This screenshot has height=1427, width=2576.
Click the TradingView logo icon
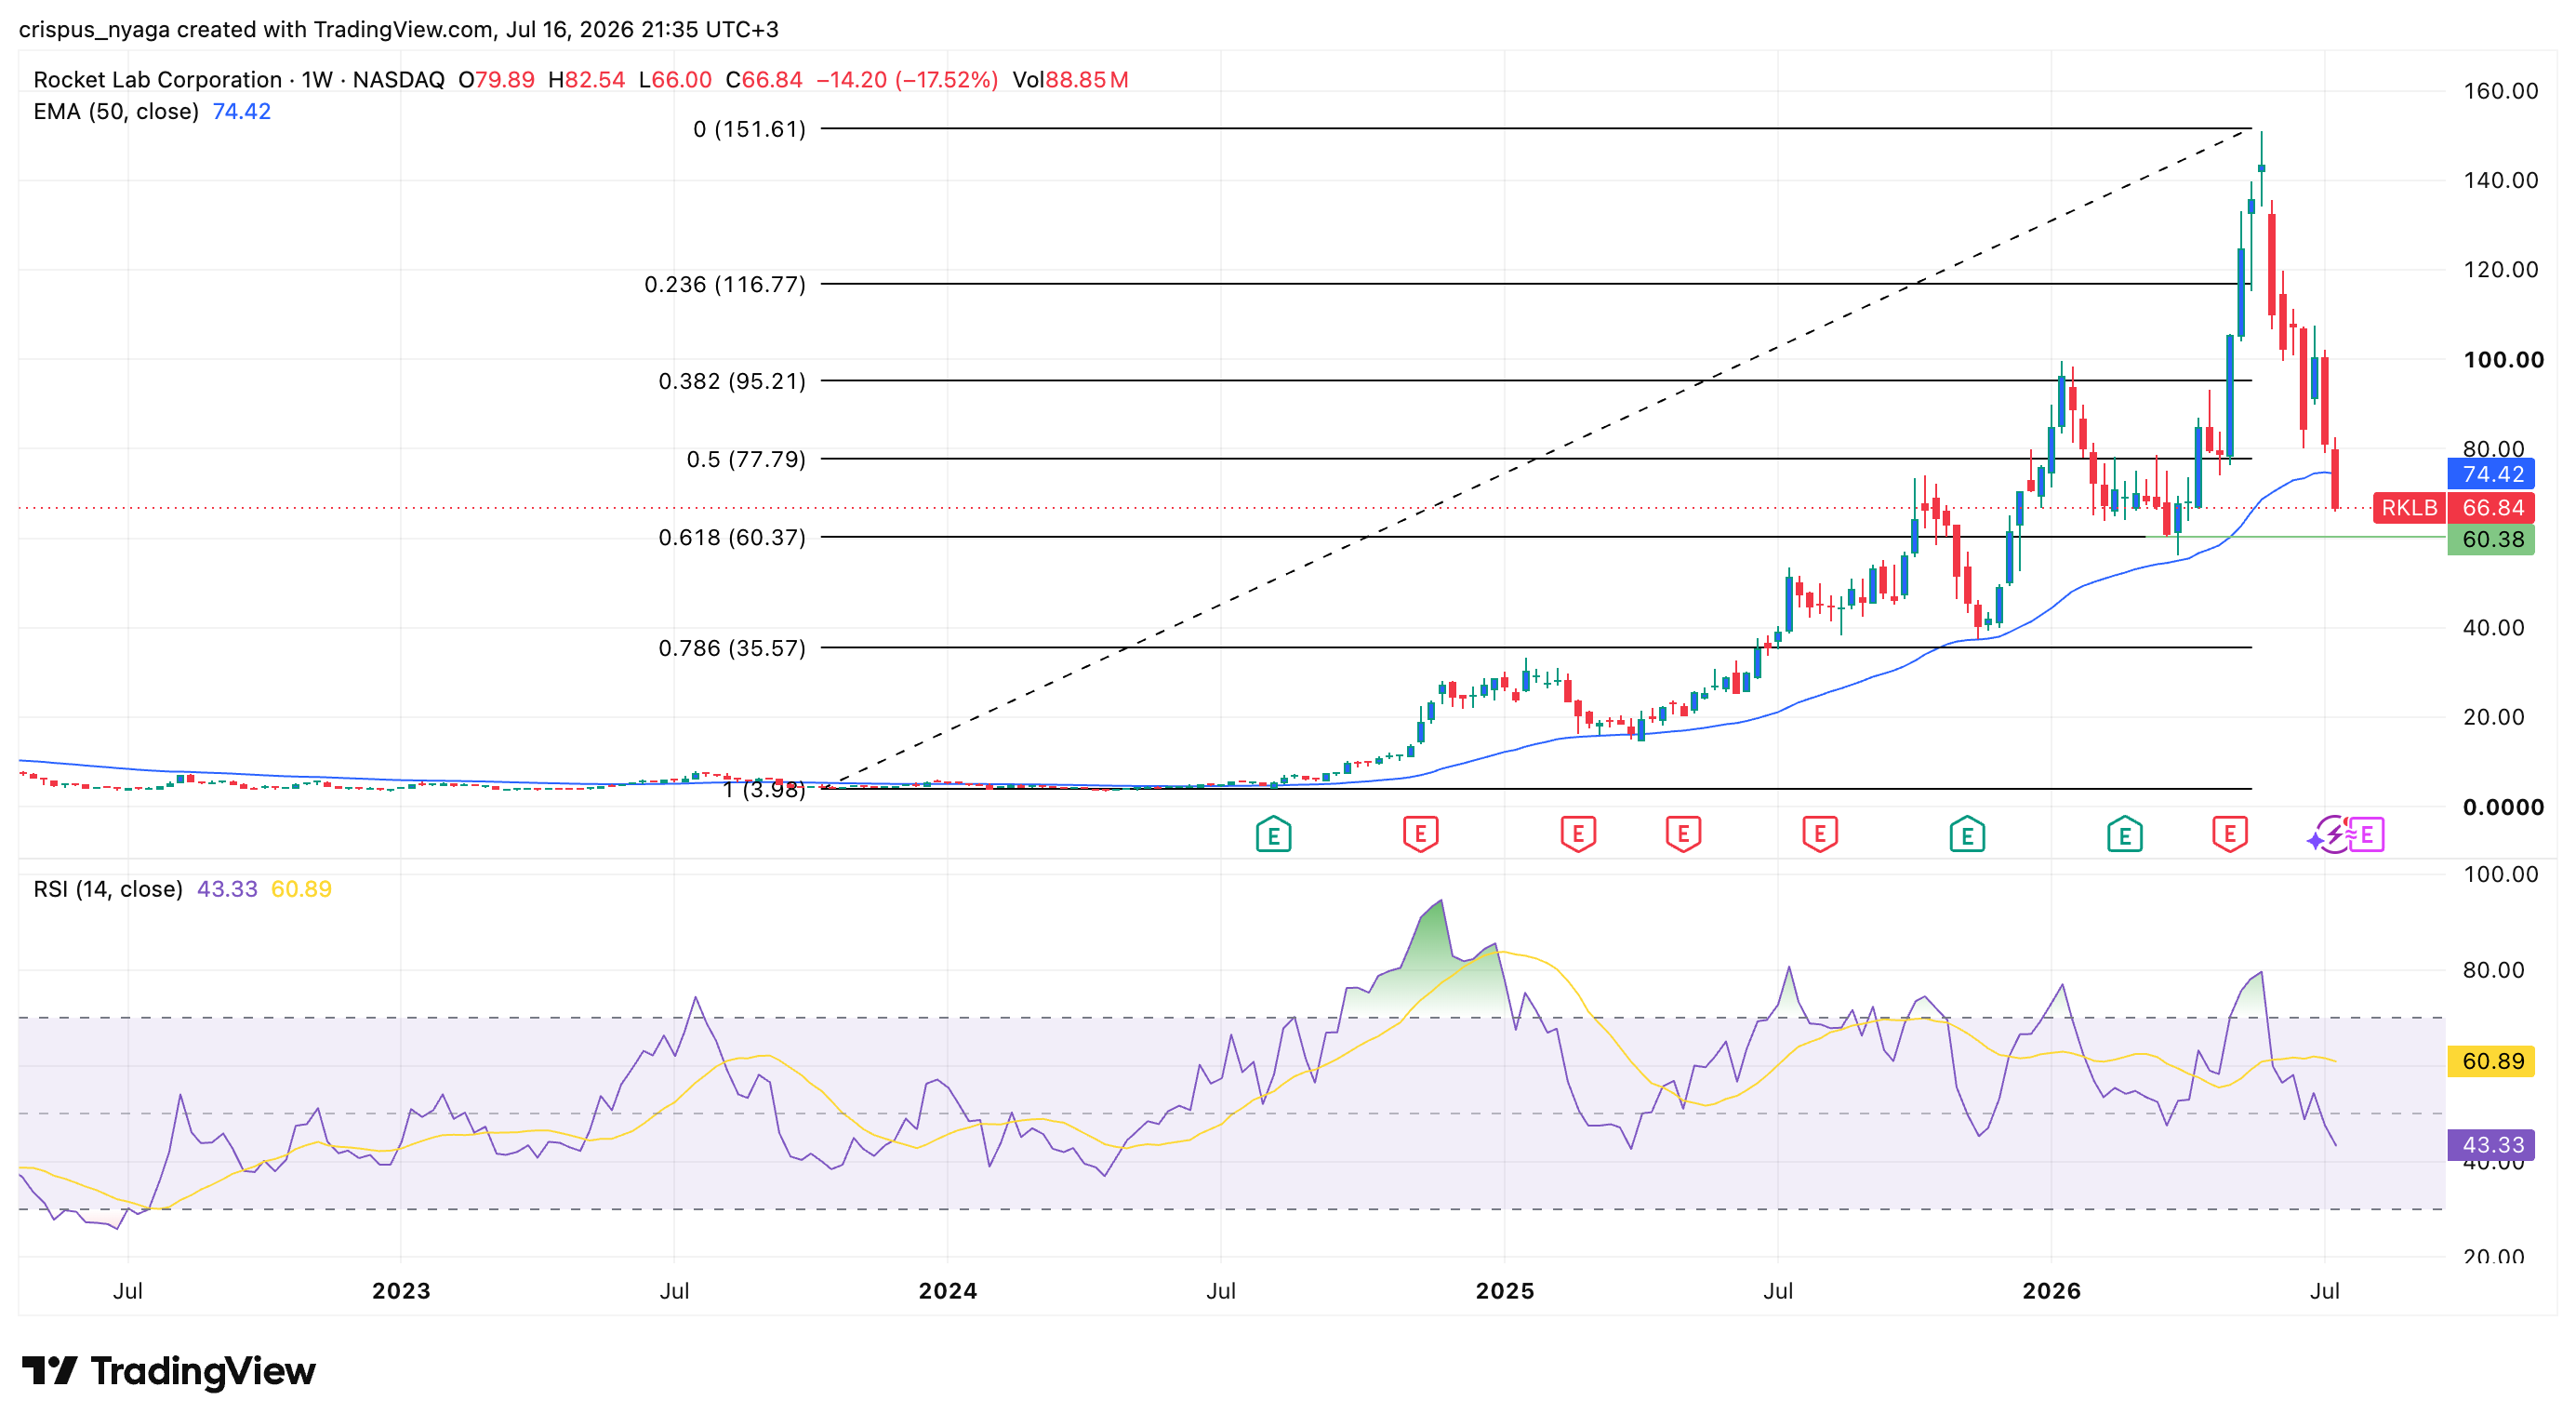[49, 1370]
